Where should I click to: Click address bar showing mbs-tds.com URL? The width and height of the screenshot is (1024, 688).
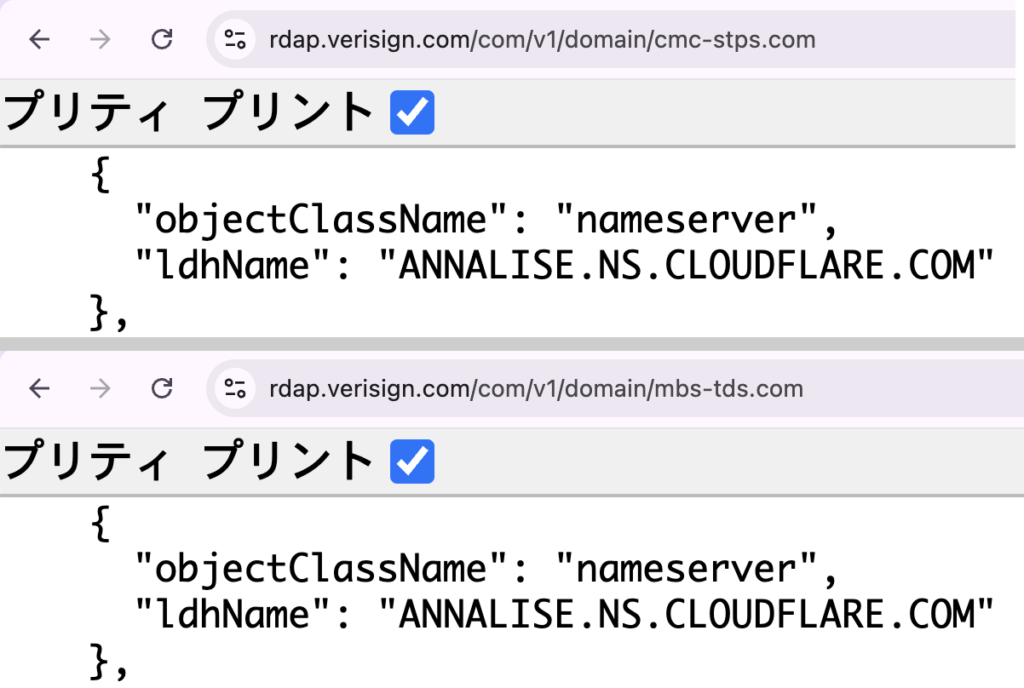614,389
